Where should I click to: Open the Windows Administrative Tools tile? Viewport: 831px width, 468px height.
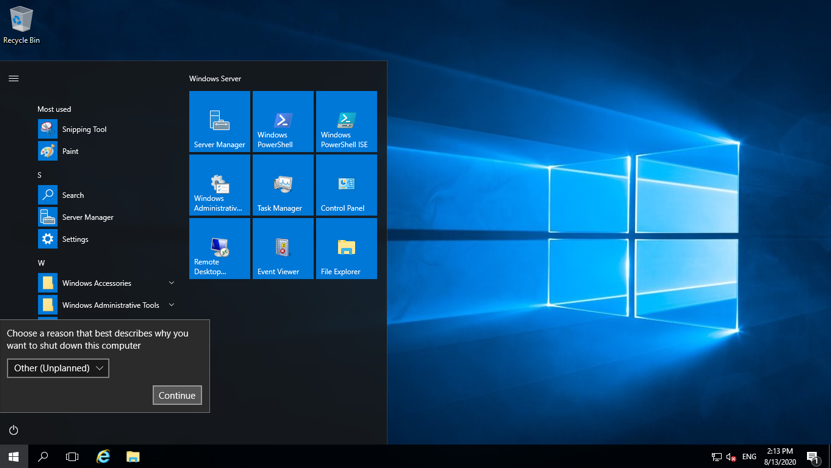coord(219,186)
